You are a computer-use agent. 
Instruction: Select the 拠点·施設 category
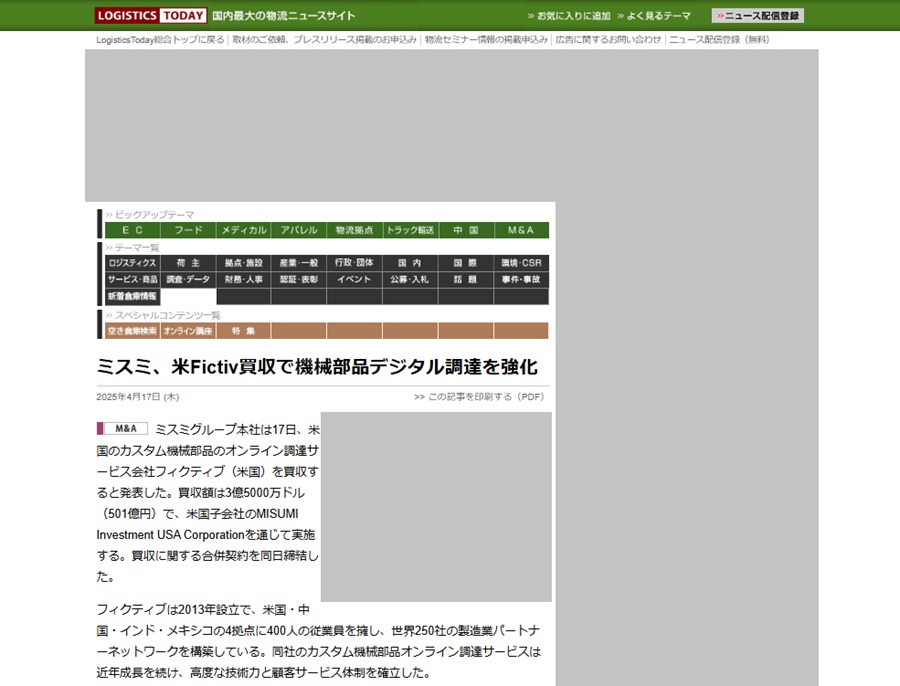(244, 263)
